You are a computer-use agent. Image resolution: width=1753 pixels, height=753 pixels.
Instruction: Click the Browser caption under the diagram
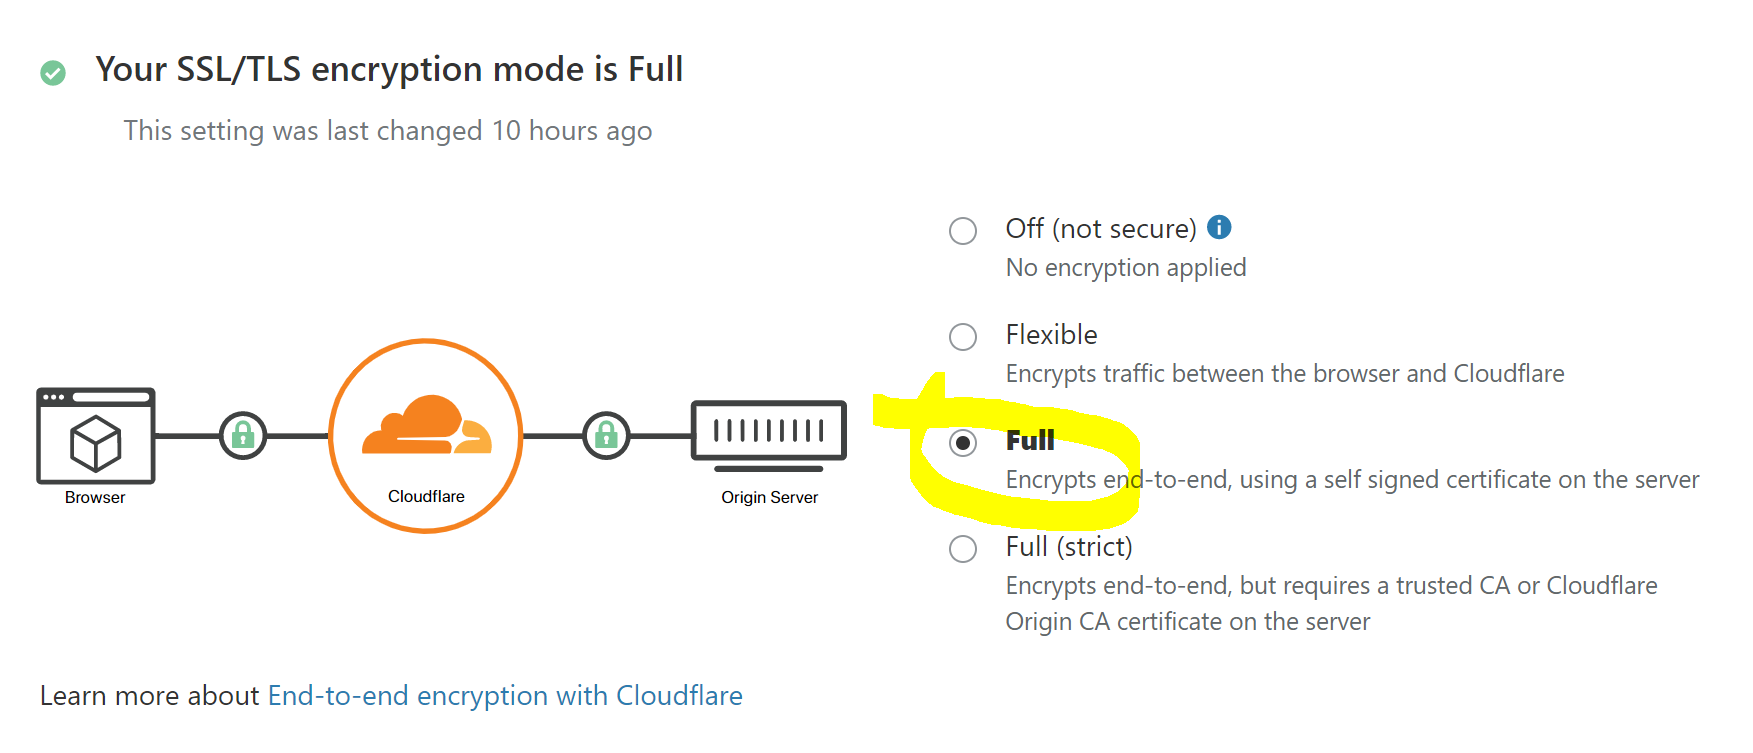(x=95, y=498)
